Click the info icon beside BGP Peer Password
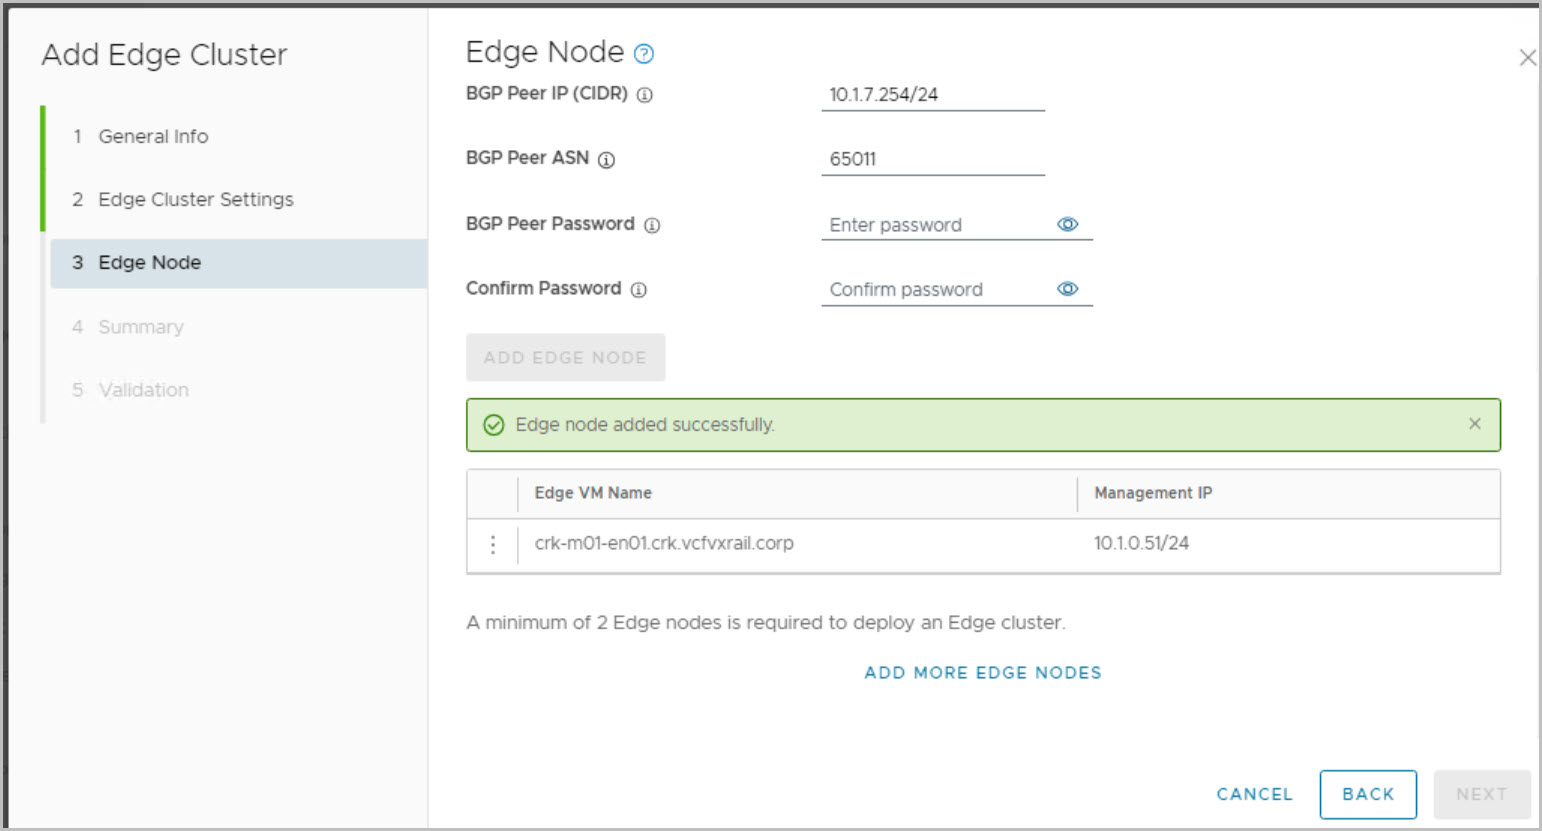 652,226
